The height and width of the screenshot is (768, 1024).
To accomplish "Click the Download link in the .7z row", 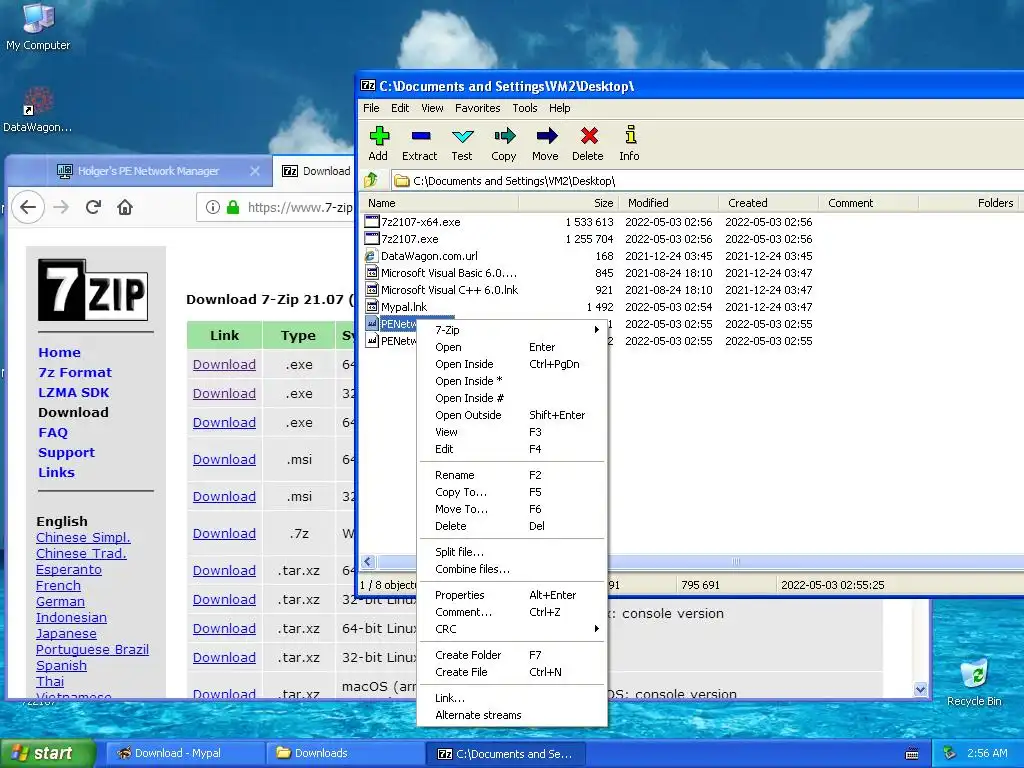I will pyautogui.click(x=224, y=534).
